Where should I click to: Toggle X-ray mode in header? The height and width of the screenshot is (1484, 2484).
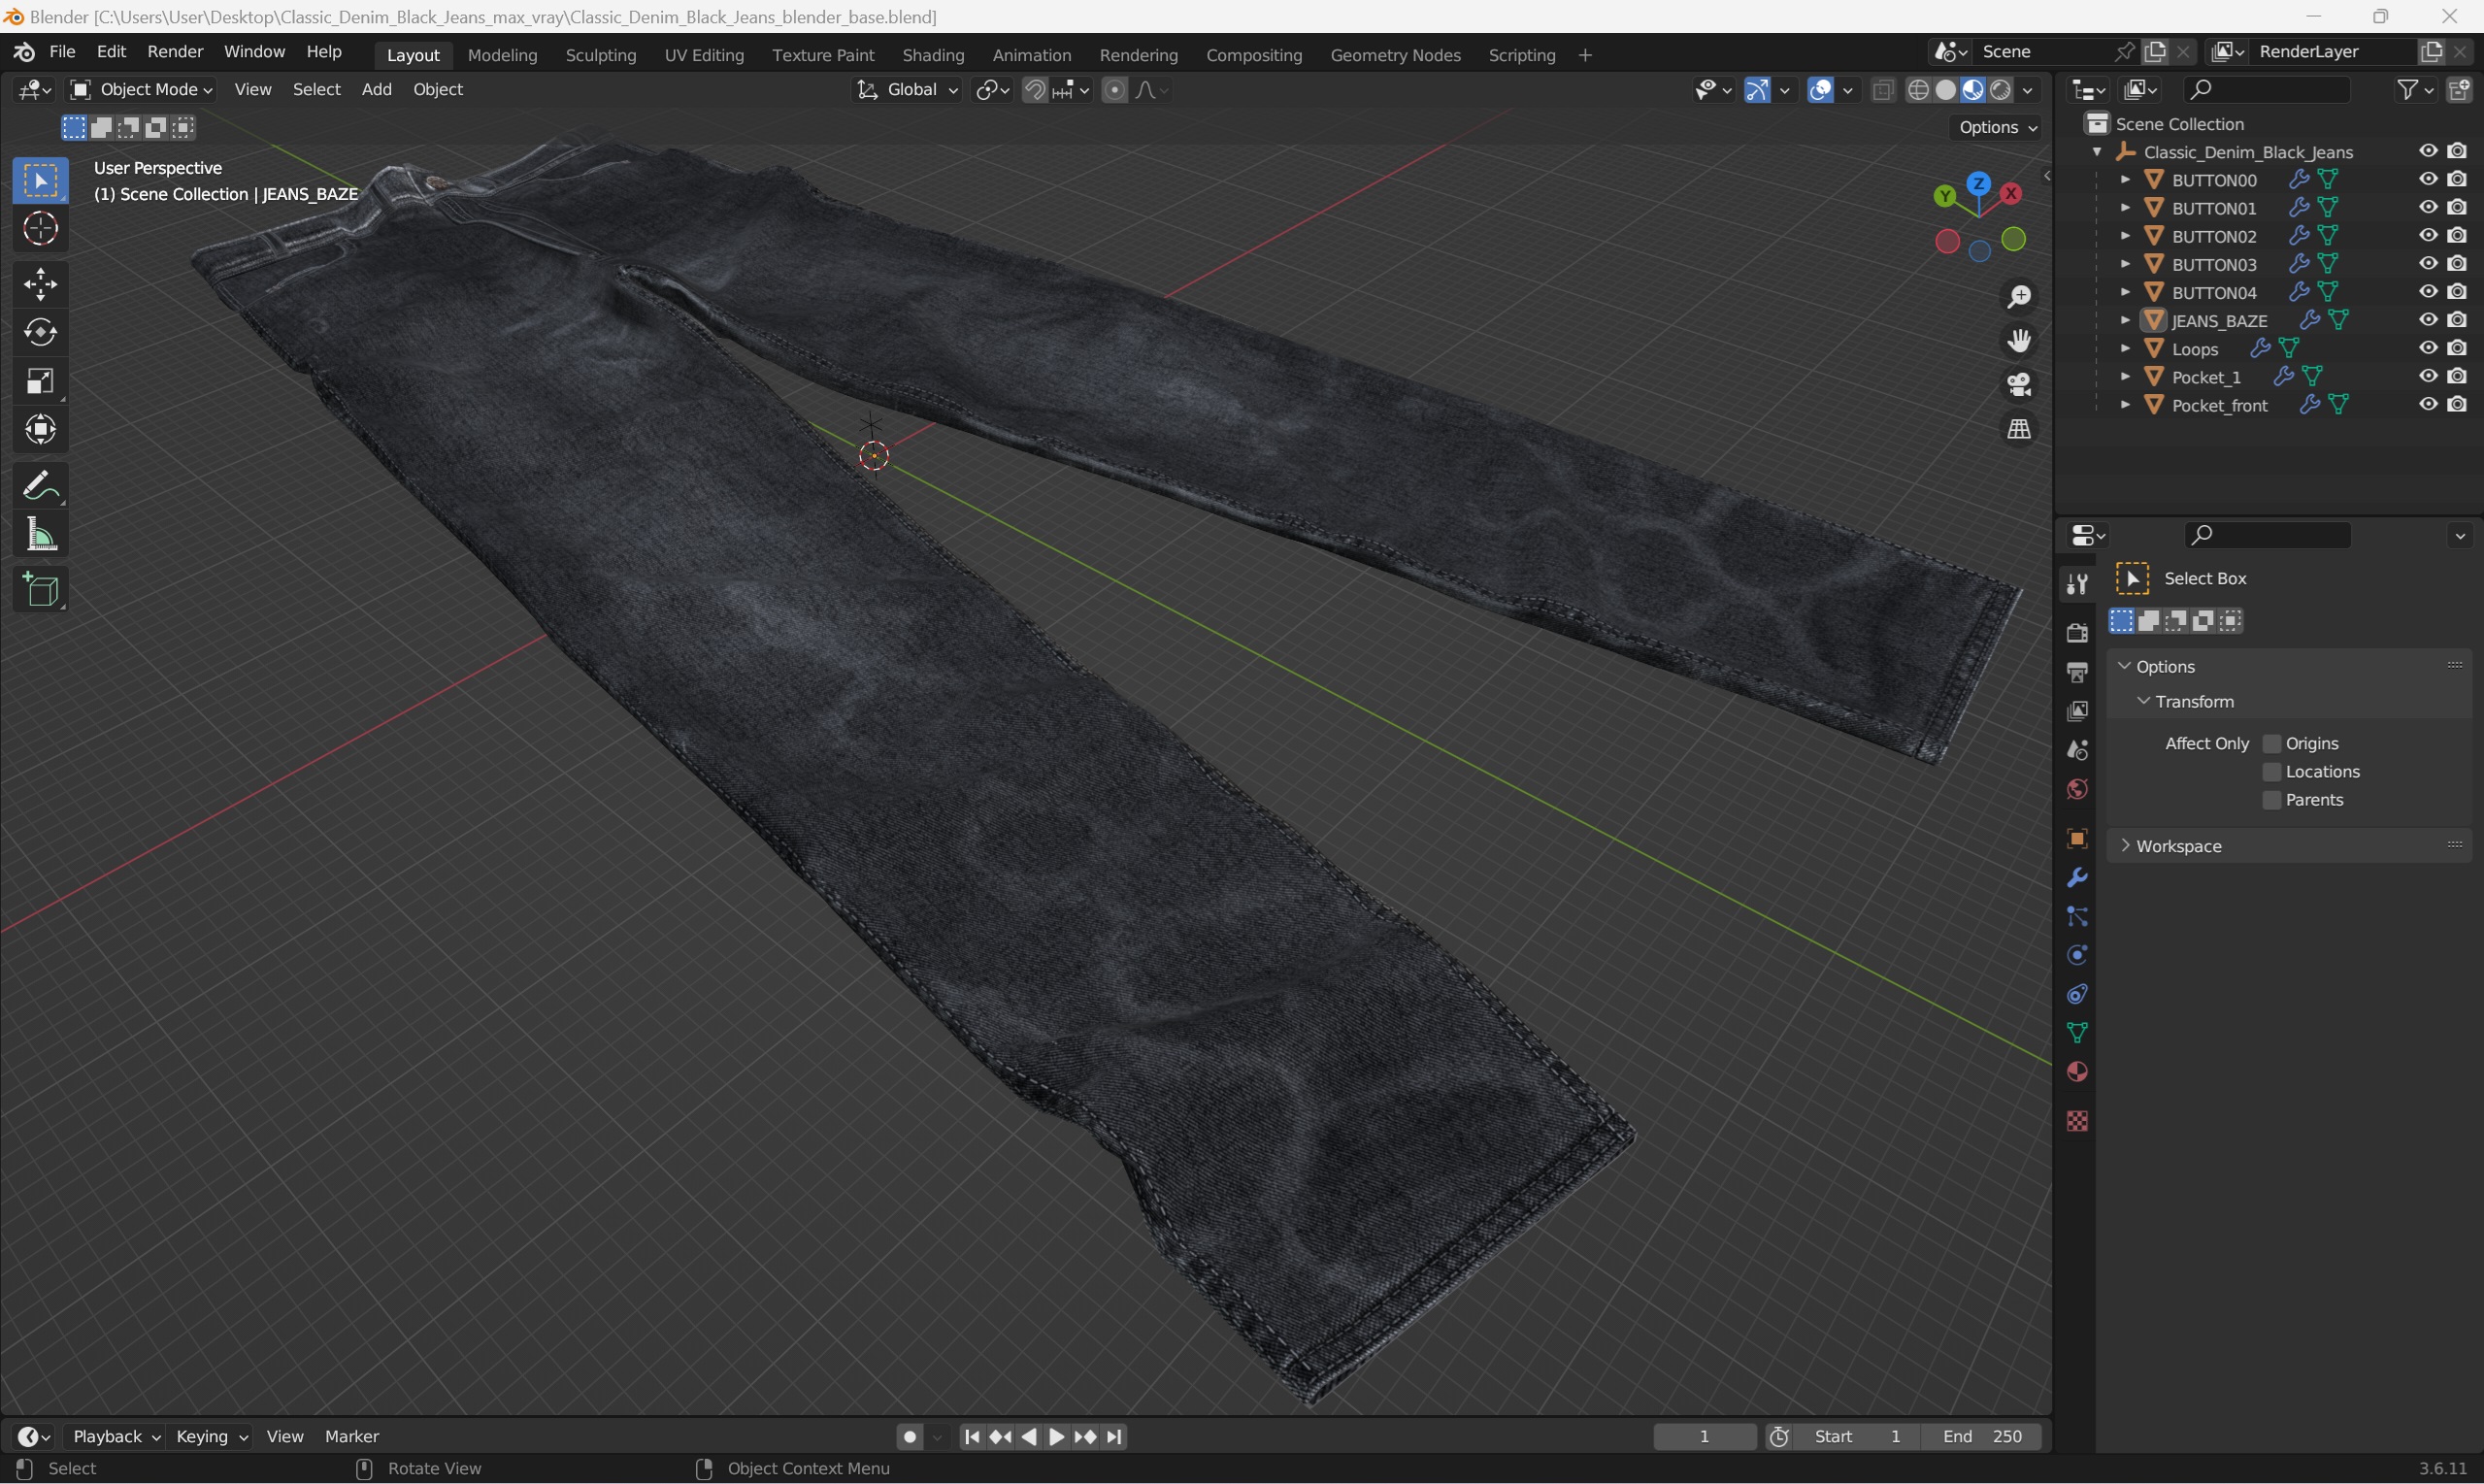pos(1883,90)
